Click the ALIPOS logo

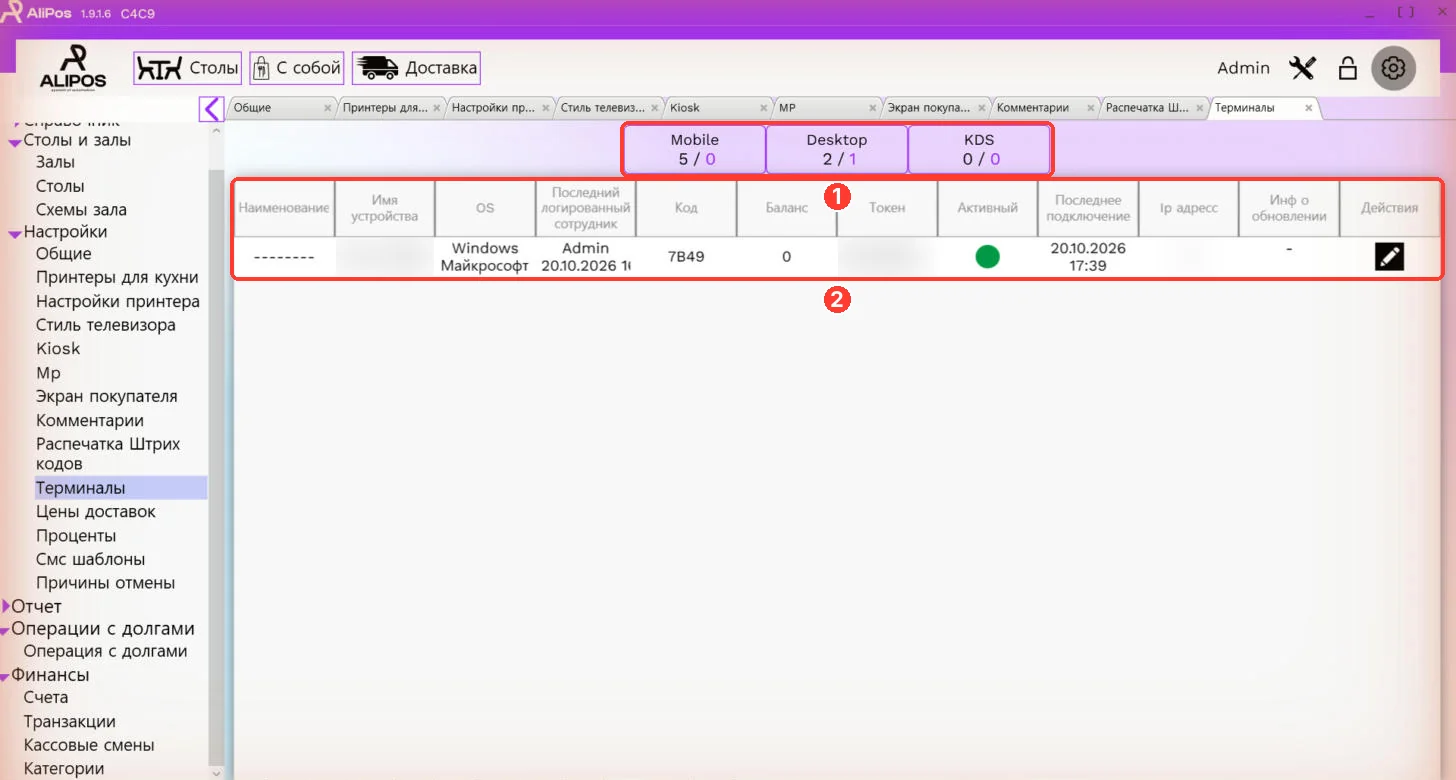tap(73, 68)
